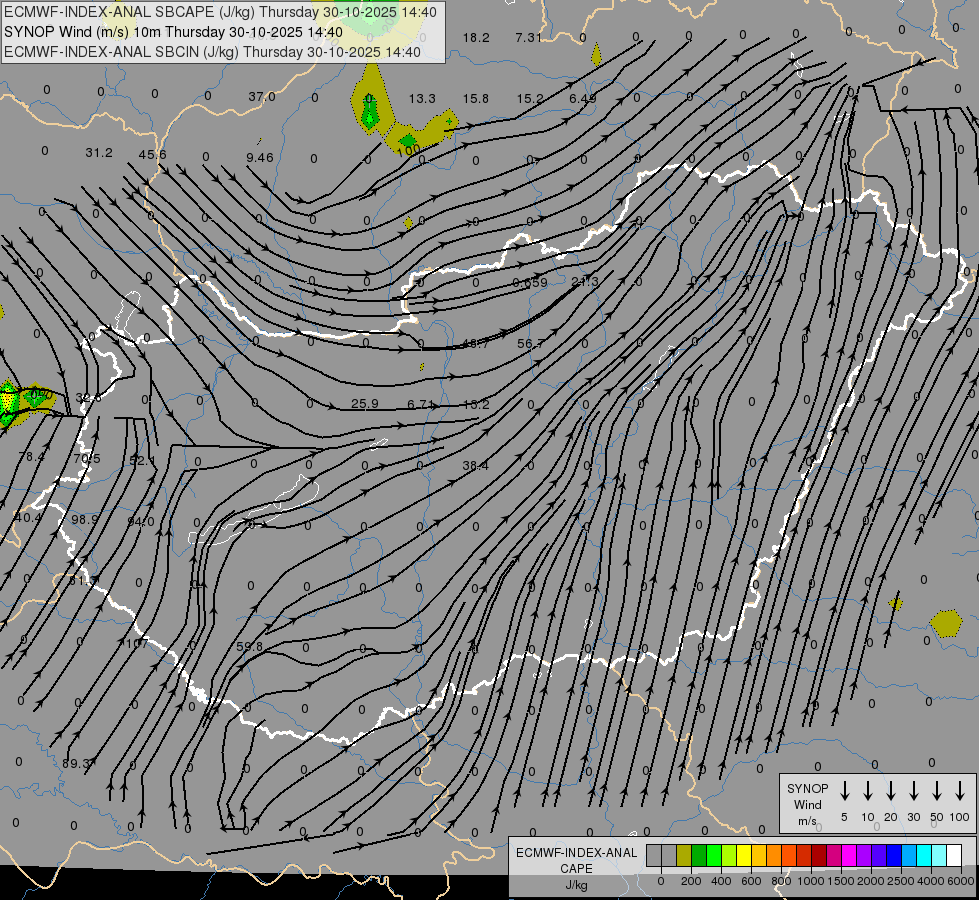This screenshot has width=979, height=900.
Task: Select the cyan CAPE legend swatch
Action: coord(923,856)
